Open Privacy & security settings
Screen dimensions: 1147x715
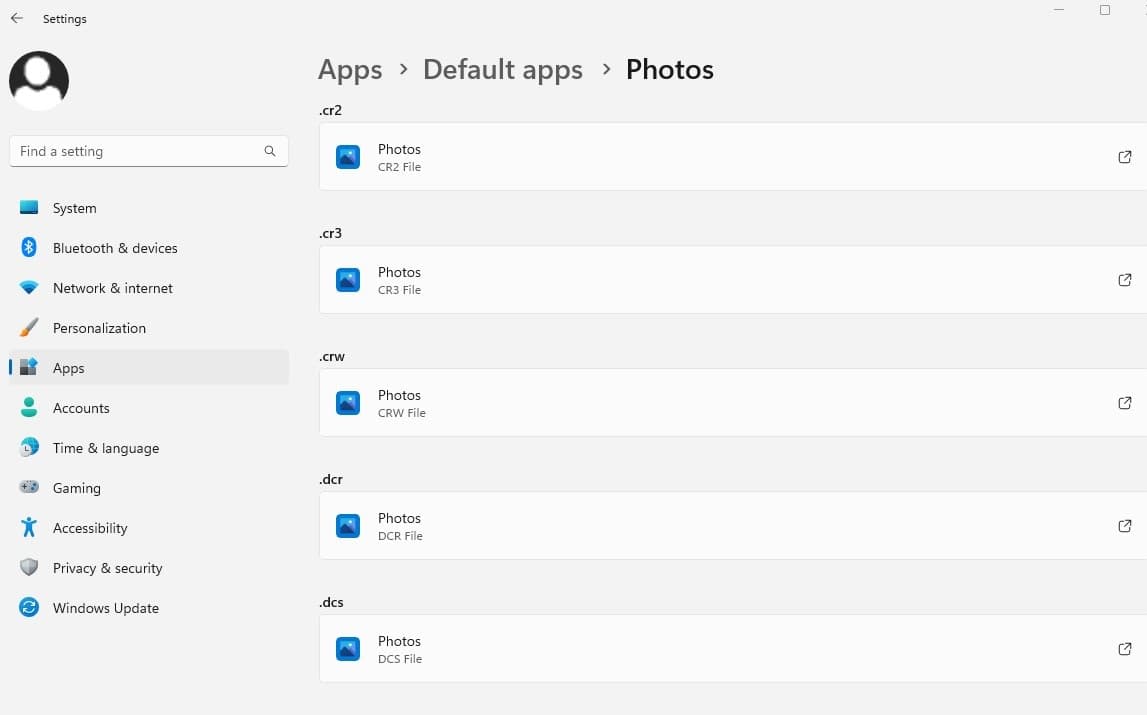click(x=108, y=568)
